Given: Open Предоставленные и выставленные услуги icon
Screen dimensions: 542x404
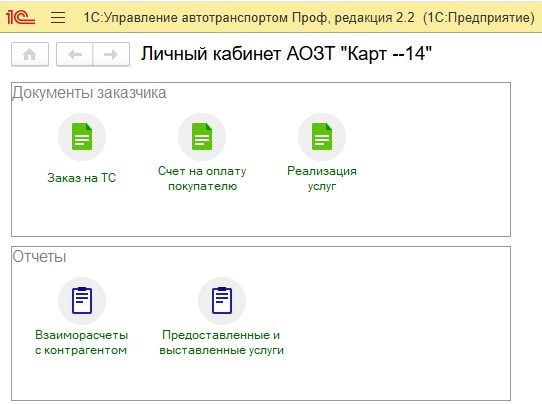Looking at the screenshot, I should coord(222,301).
